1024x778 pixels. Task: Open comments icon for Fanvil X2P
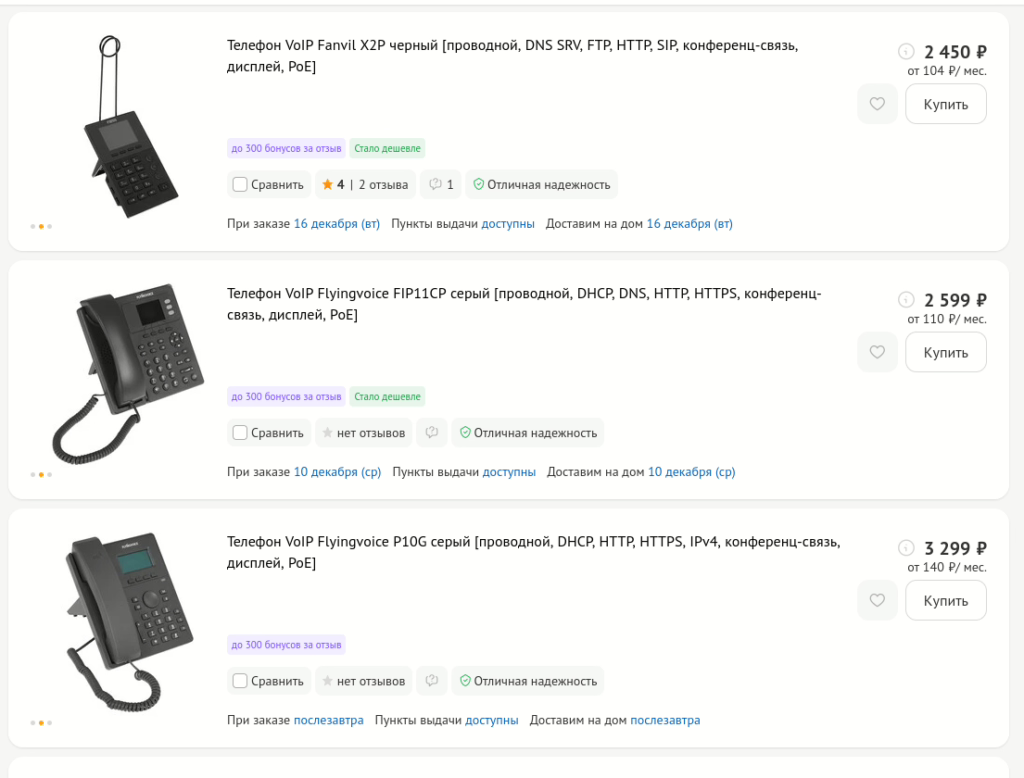(441, 184)
